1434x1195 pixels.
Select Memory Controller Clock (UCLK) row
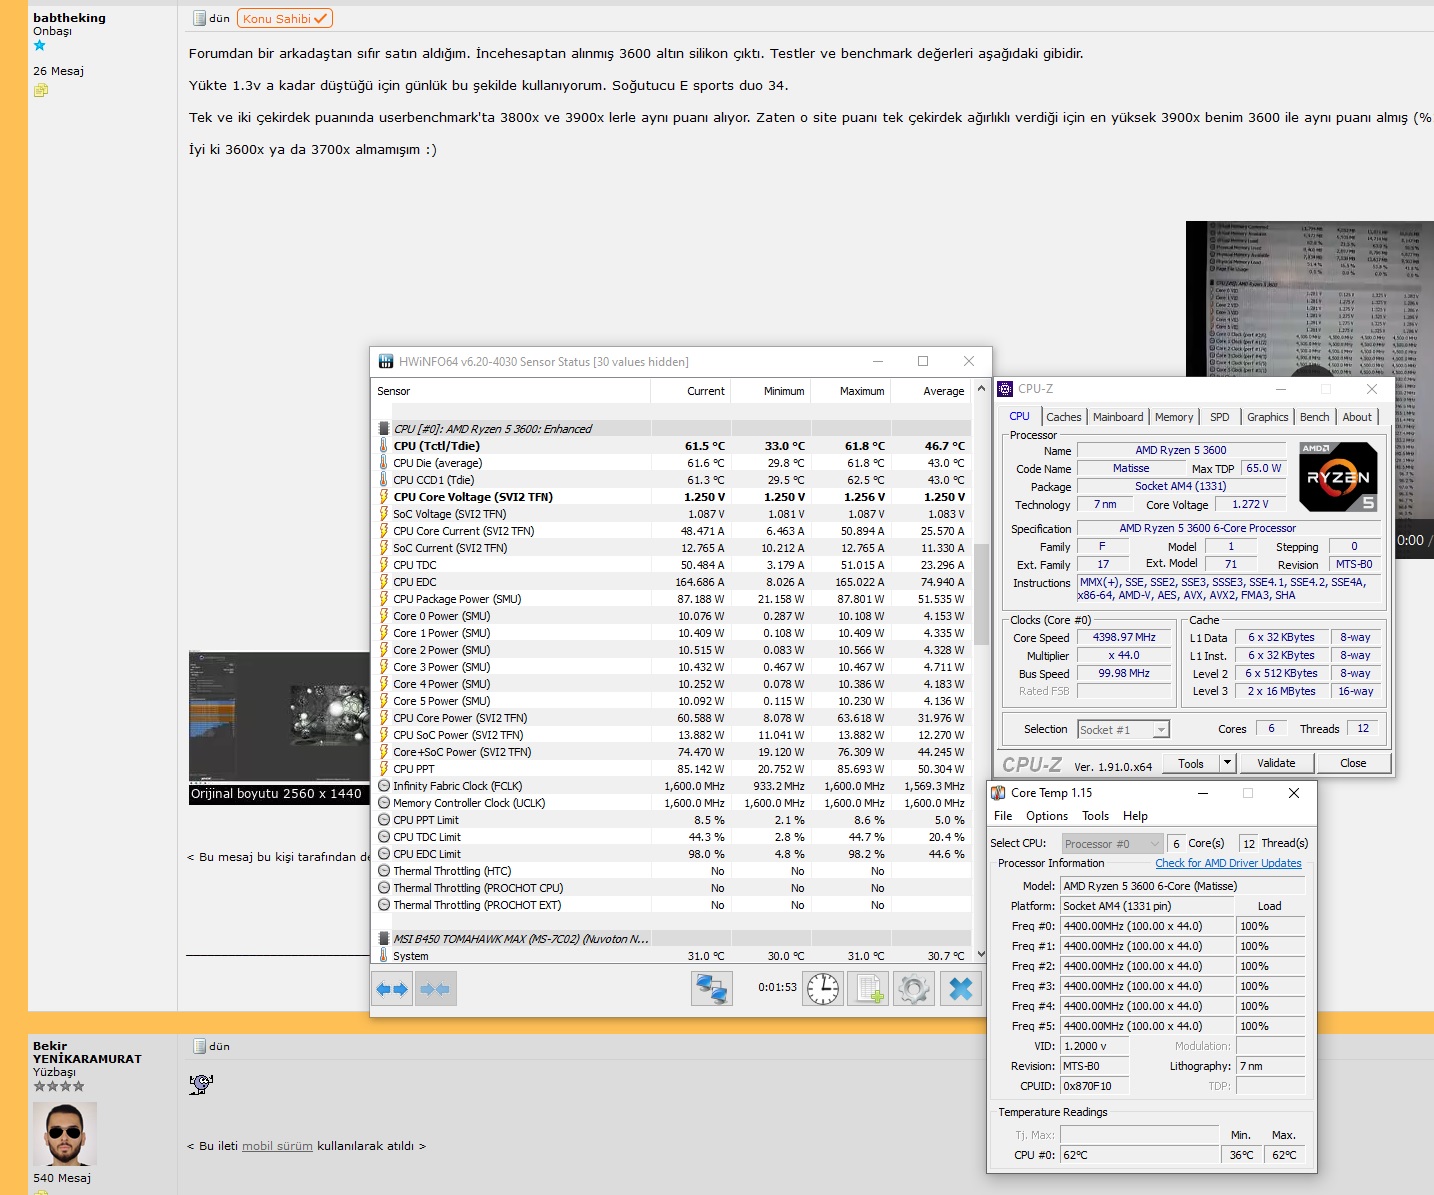(x=672, y=803)
